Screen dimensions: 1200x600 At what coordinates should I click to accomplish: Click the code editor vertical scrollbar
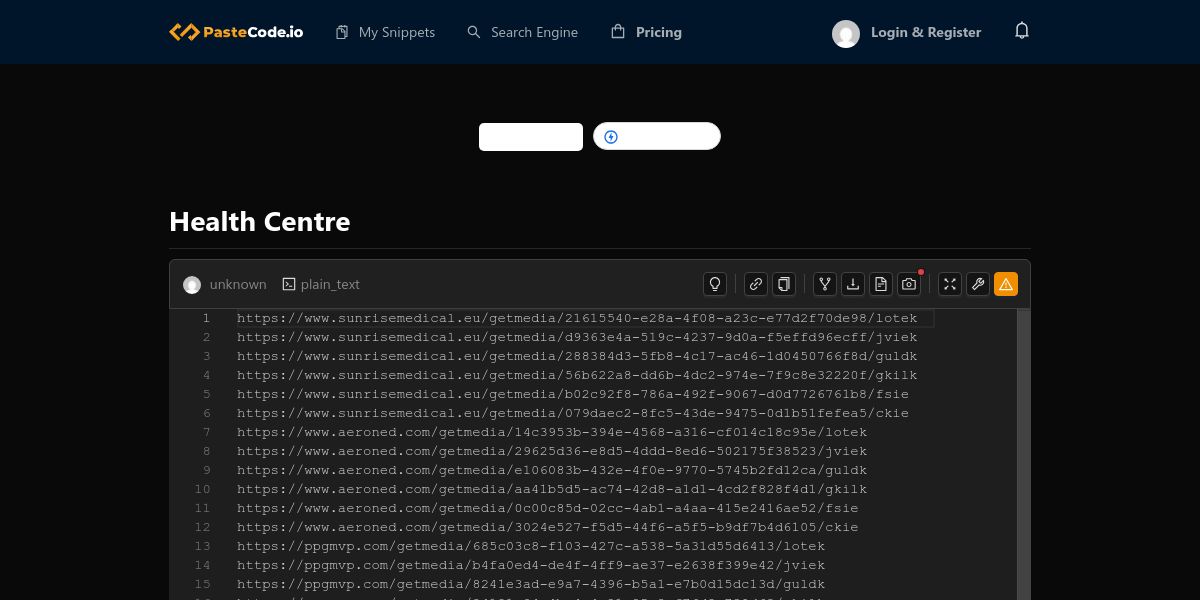click(x=1023, y=454)
